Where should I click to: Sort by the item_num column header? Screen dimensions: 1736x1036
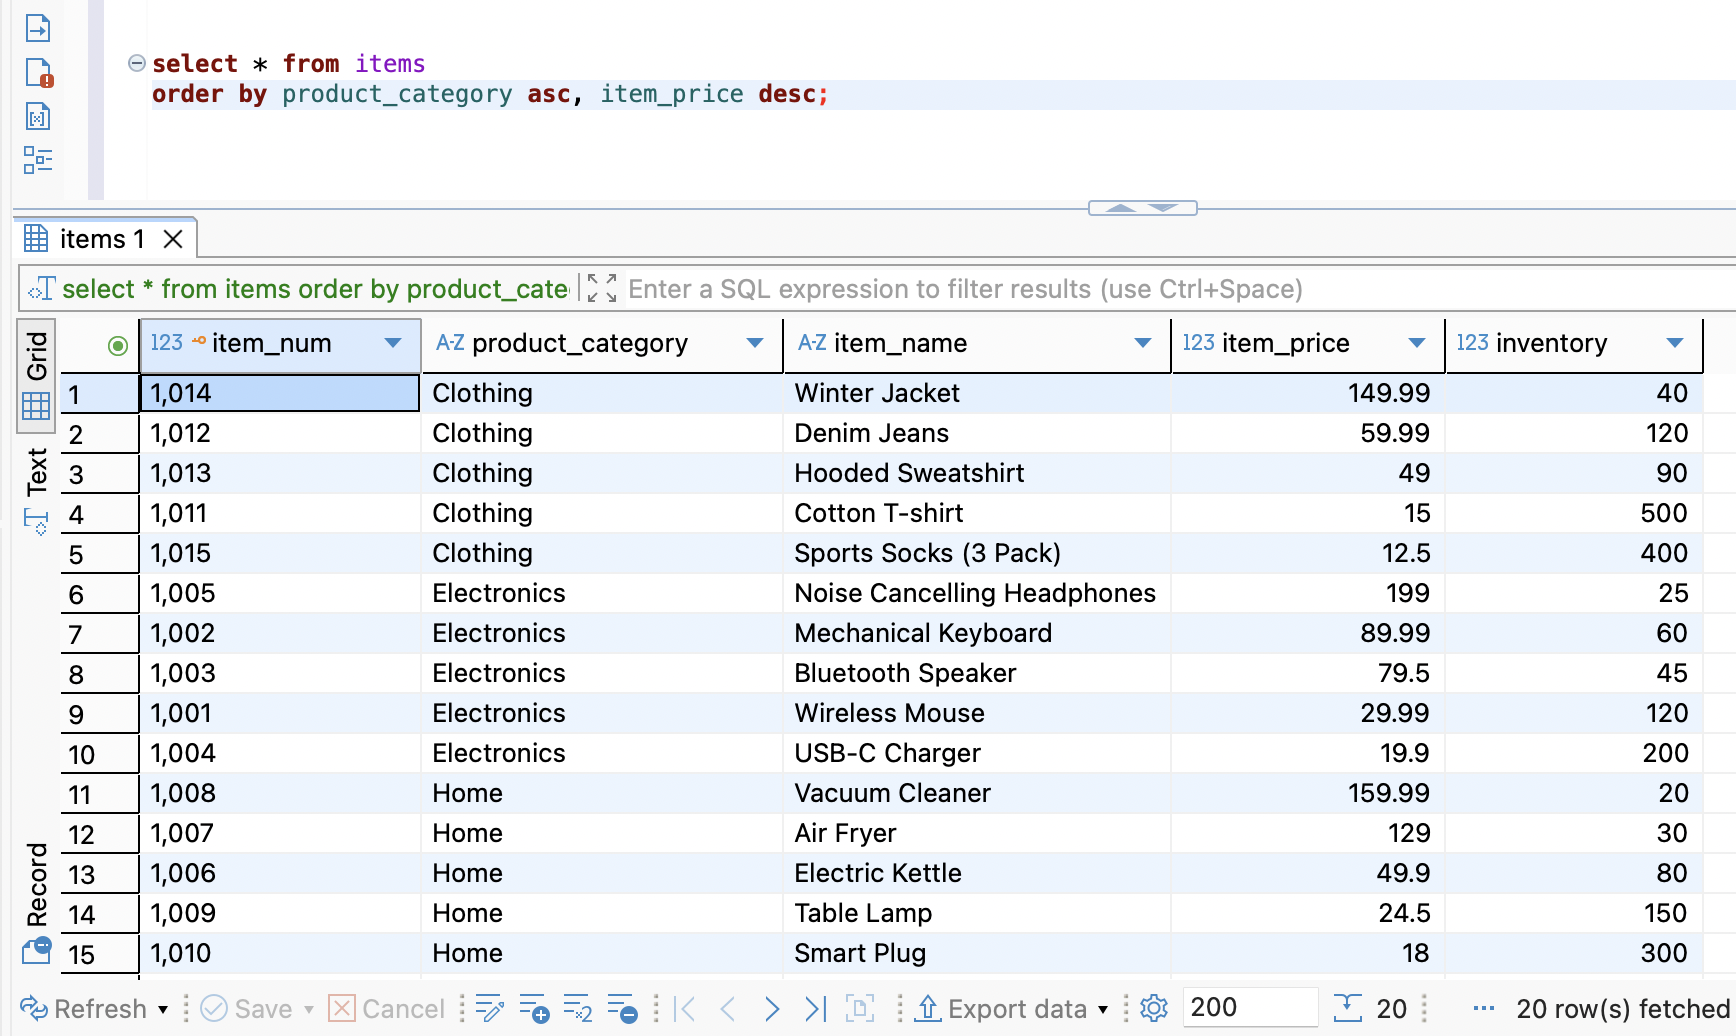[271, 343]
